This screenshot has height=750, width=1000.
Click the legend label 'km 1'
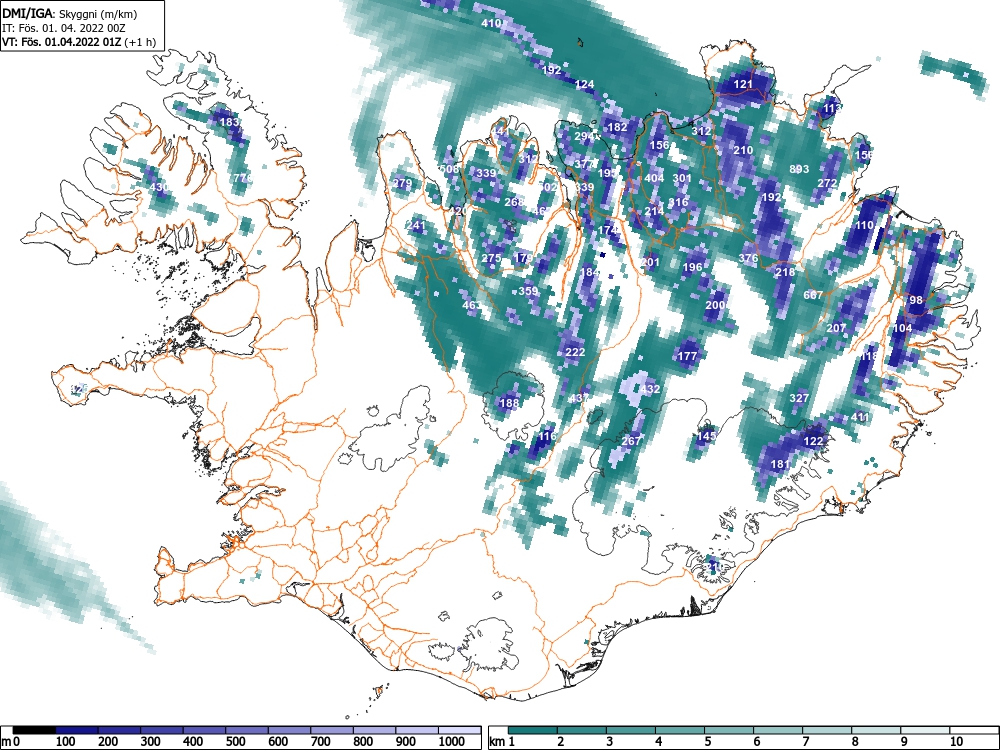point(501,742)
